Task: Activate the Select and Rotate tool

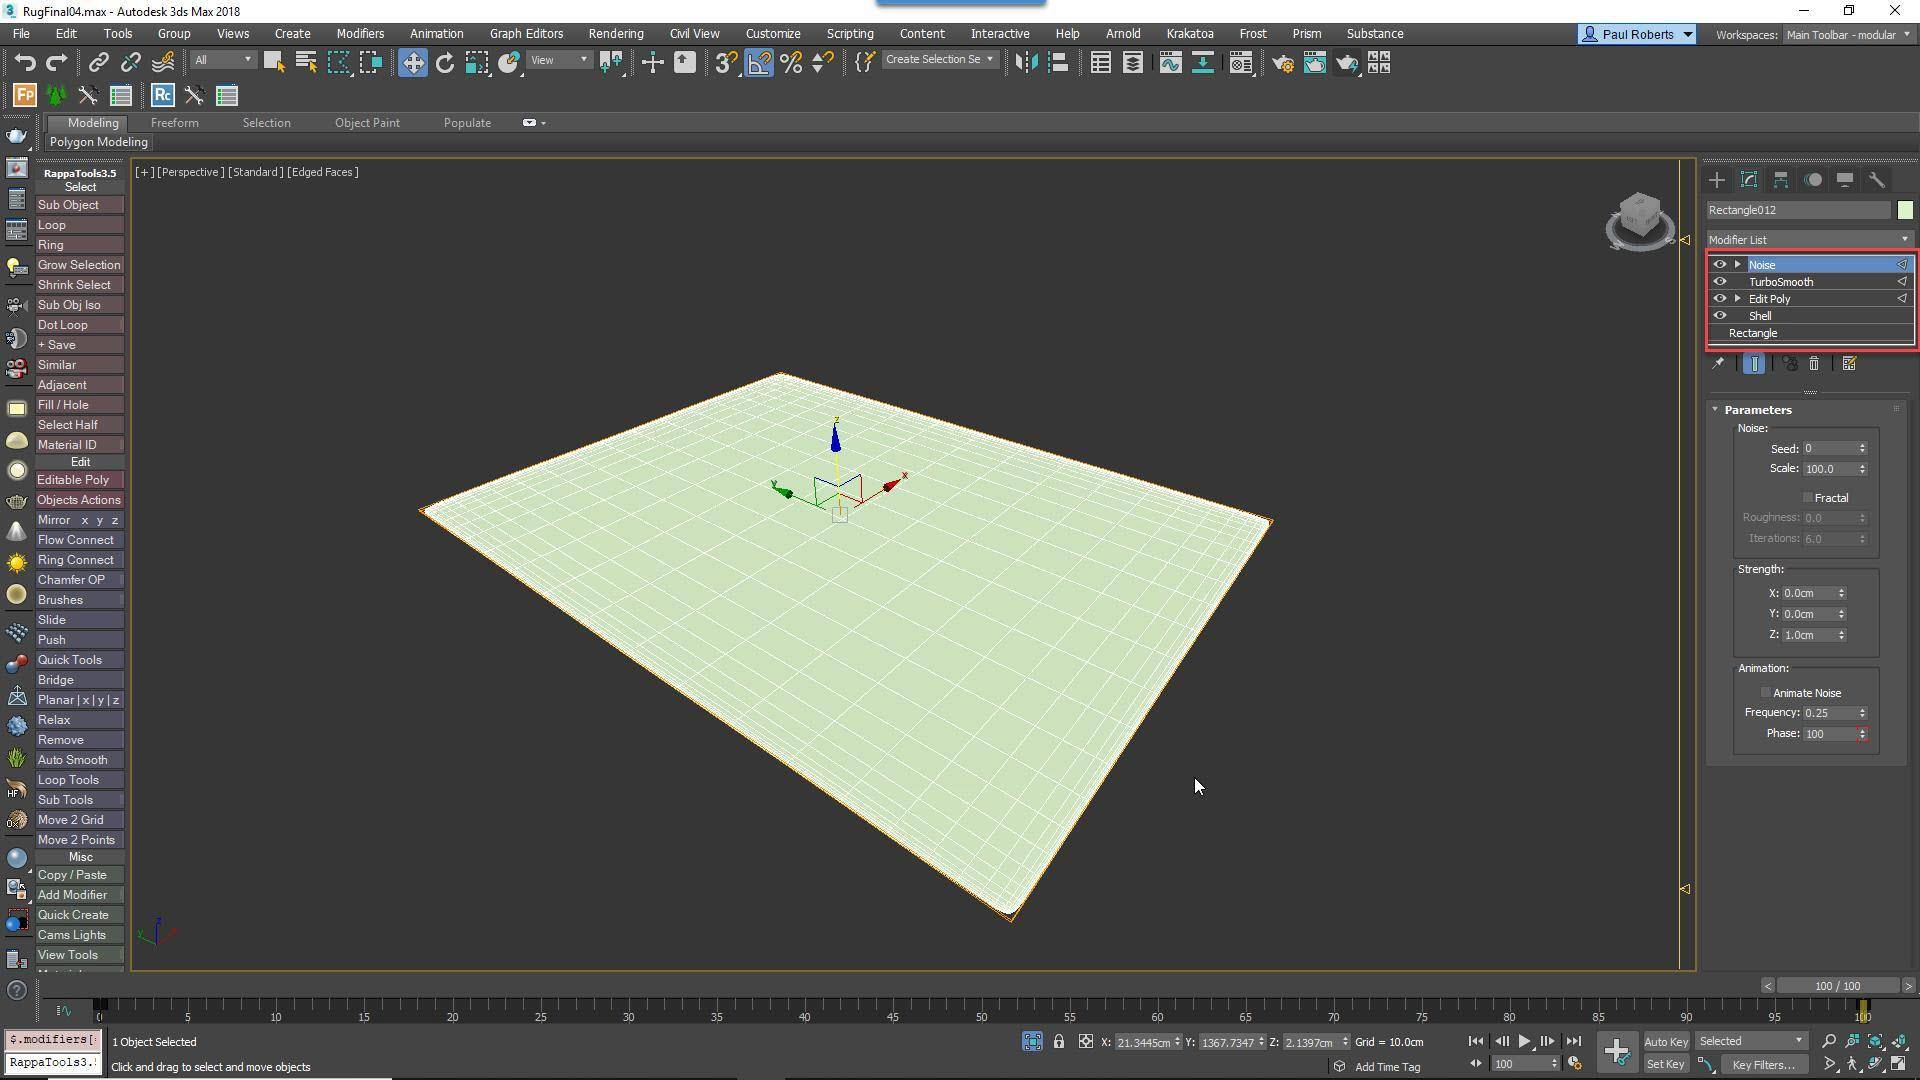Action: click(x=445, y=62)
